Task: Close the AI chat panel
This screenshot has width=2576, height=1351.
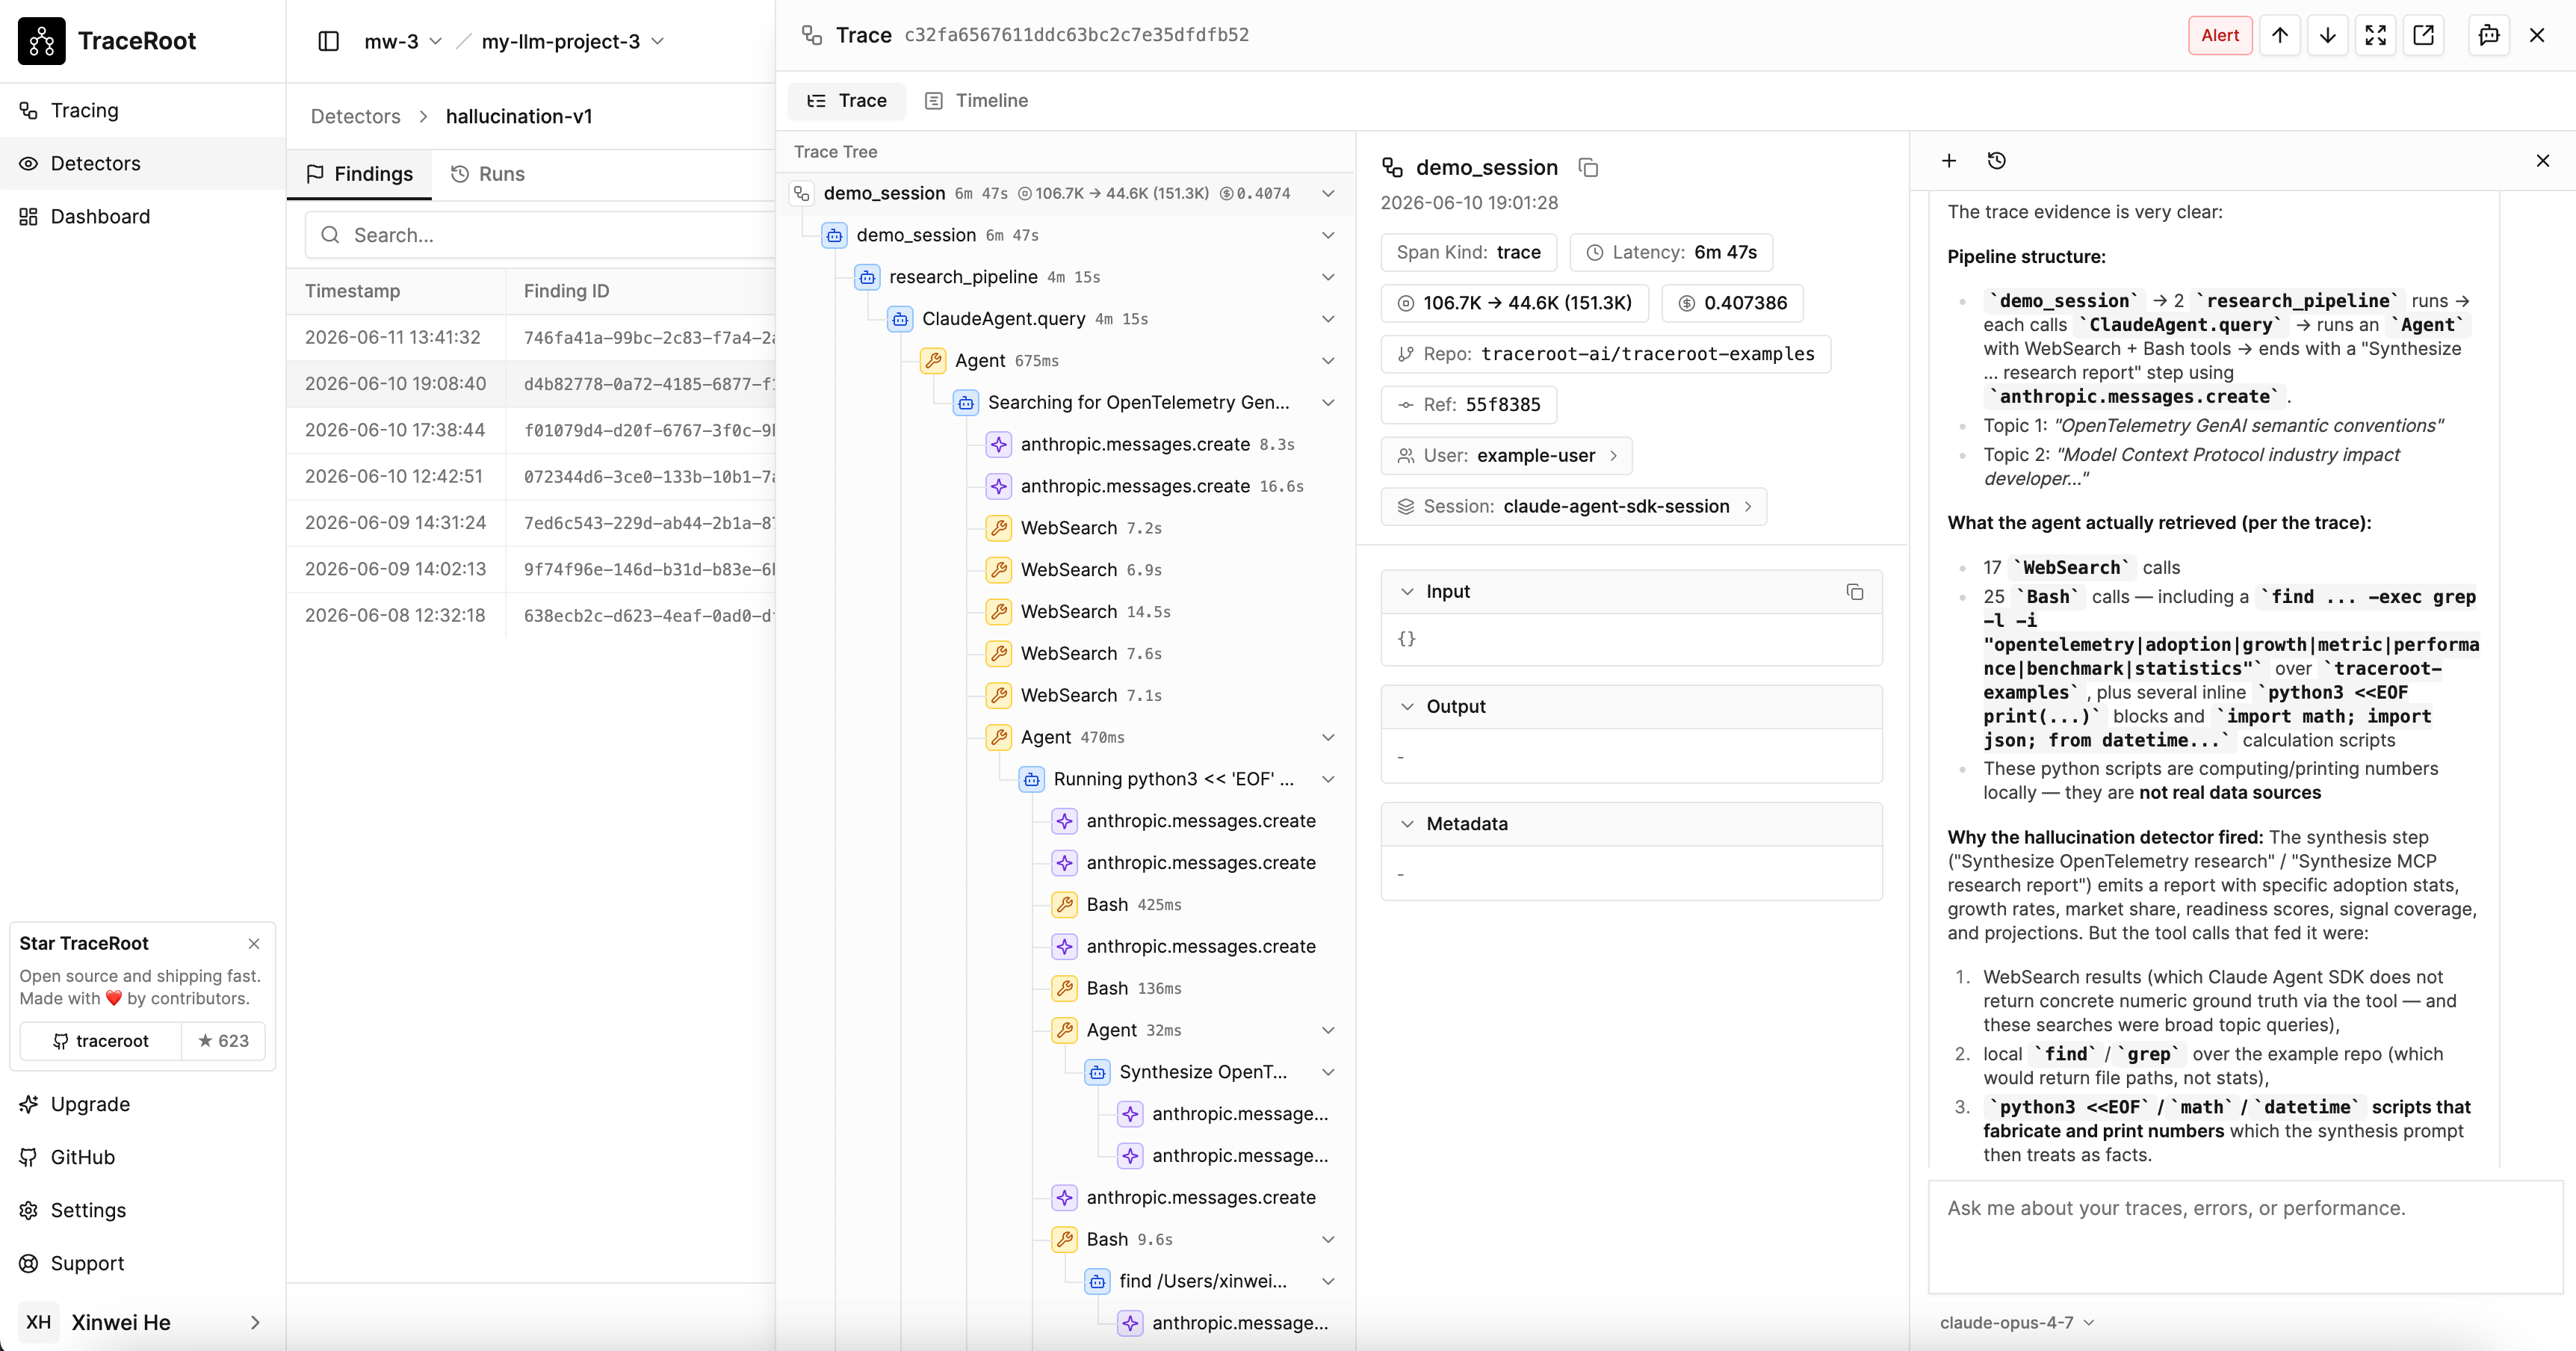Action: [2543, 161]
